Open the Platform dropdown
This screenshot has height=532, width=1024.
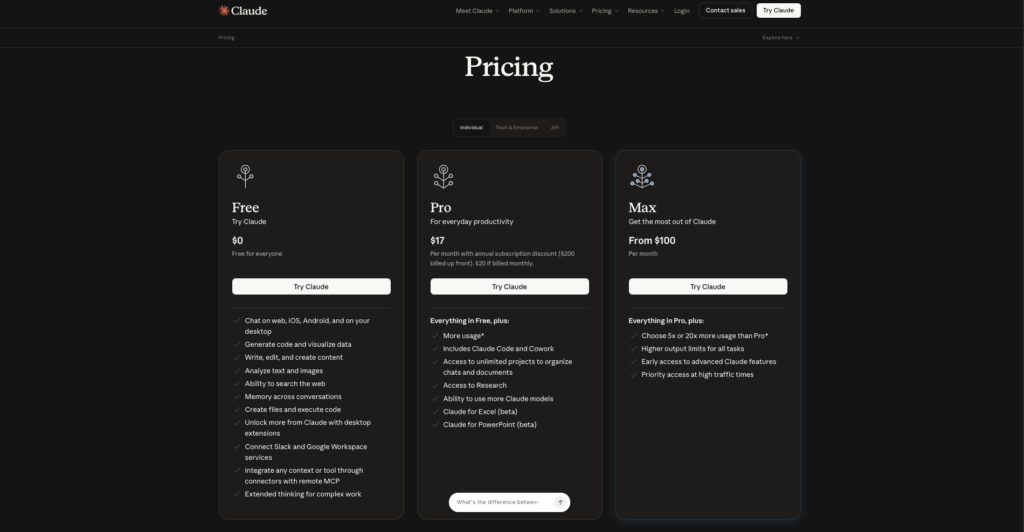pos(524,11)
